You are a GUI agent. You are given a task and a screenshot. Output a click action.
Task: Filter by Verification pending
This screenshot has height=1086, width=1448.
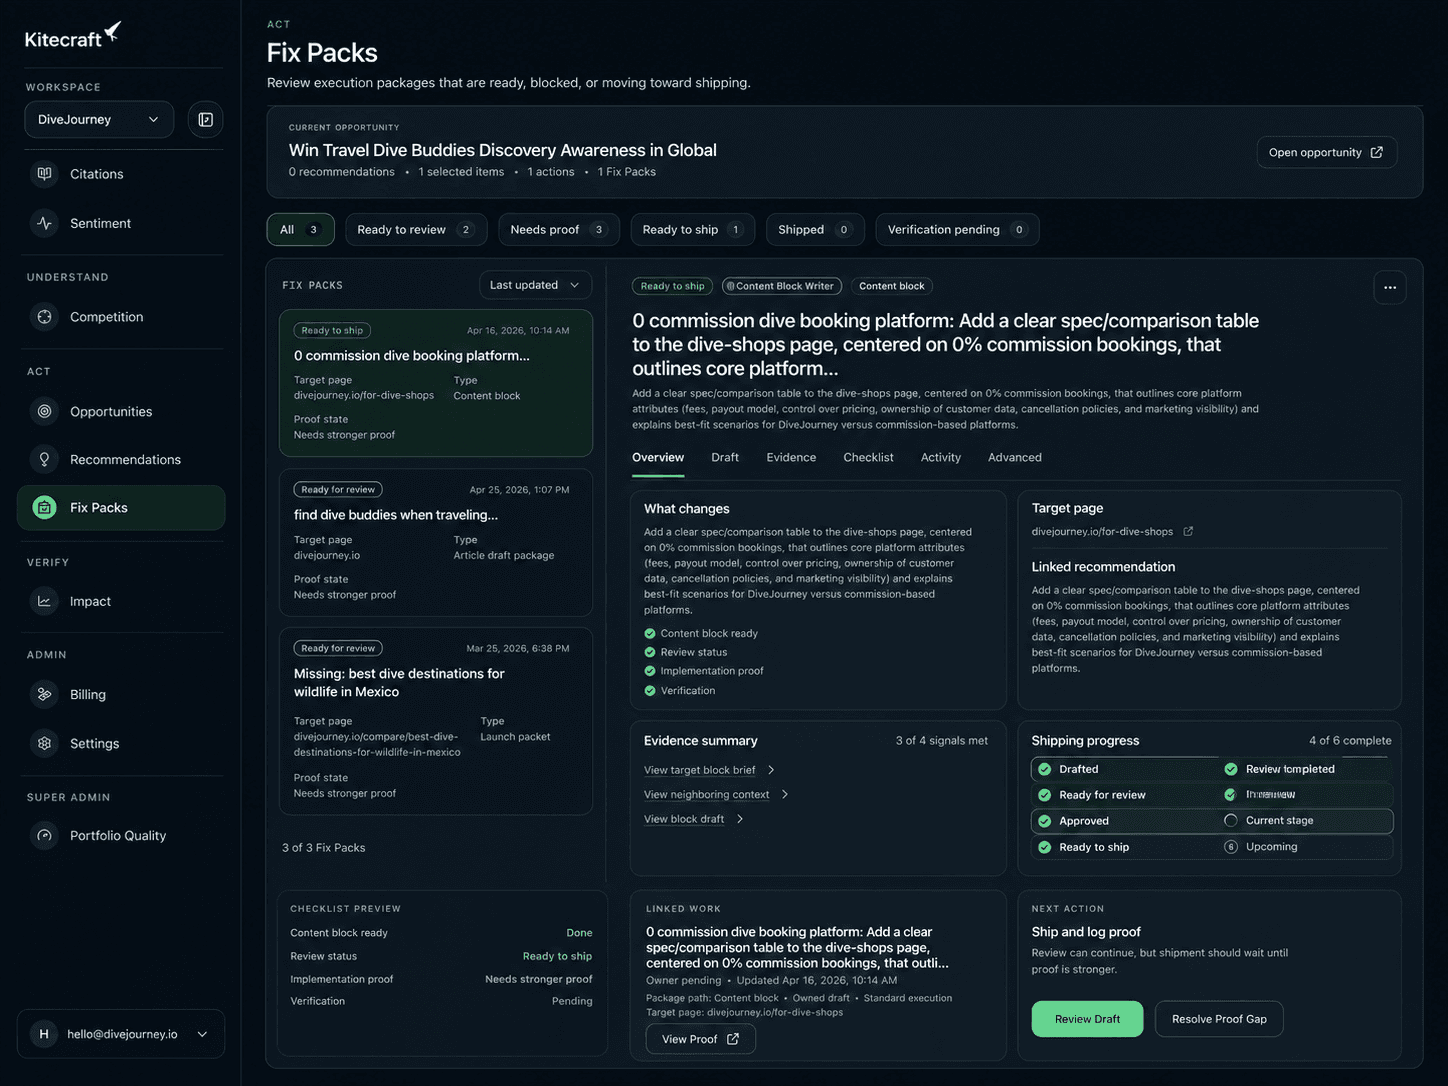pos(957,229)
